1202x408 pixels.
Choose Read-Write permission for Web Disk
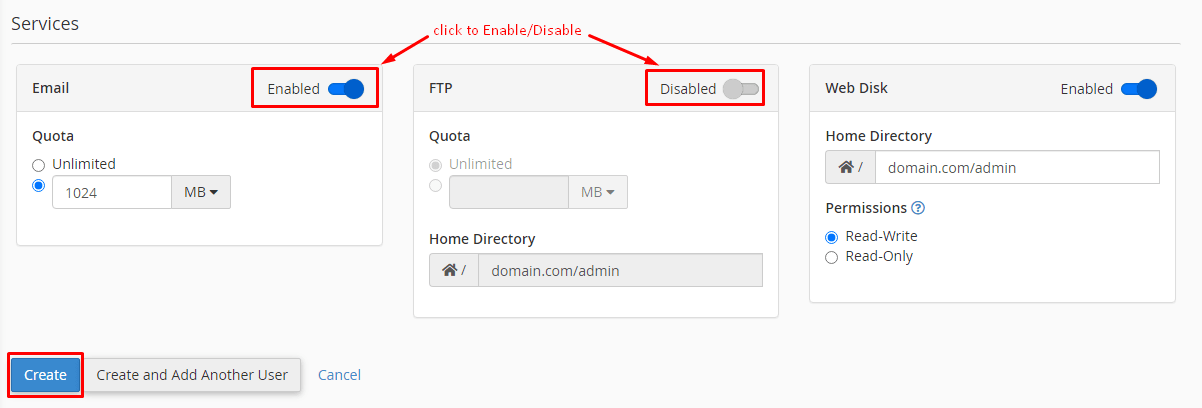click(831, 237)
